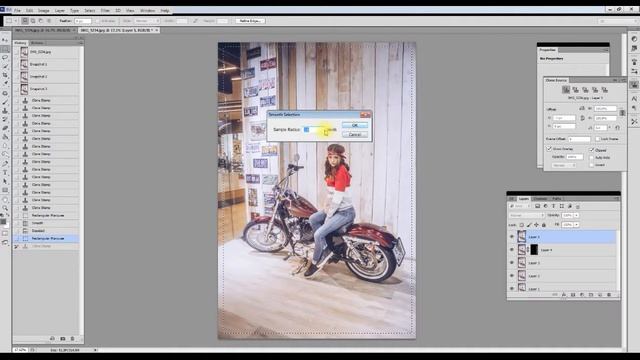Screen dimensions: 640x360
Task: Open the Style dropdown in options bar
Action: click(x=146, y=21)
